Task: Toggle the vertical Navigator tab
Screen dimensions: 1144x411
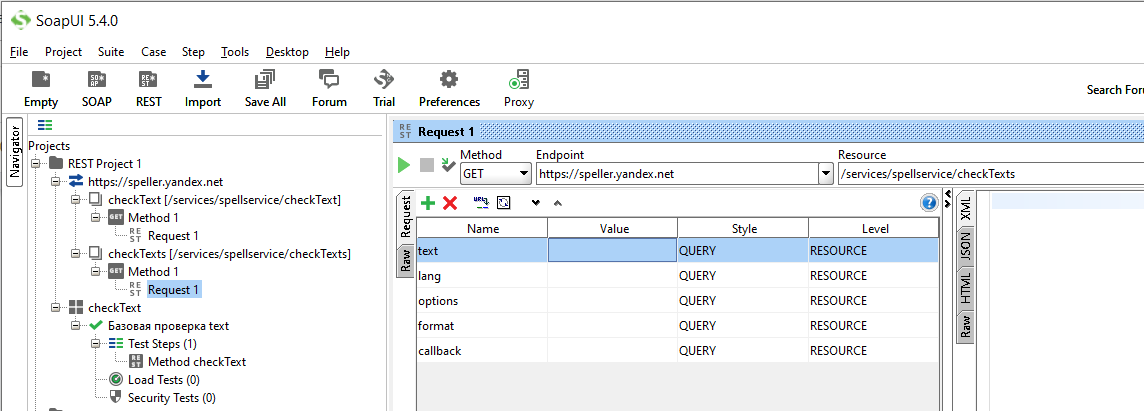Action: coord(15,152)
